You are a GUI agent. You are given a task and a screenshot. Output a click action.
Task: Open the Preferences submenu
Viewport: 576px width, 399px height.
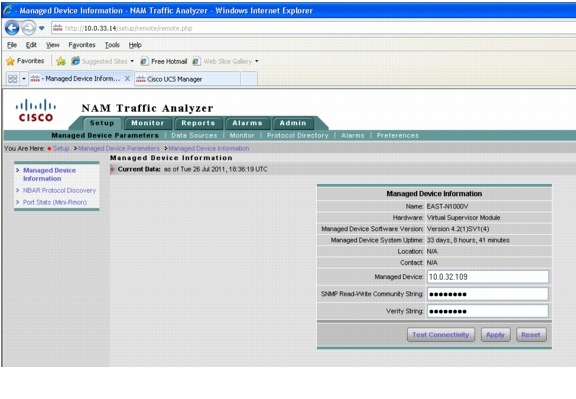point(397,136)
